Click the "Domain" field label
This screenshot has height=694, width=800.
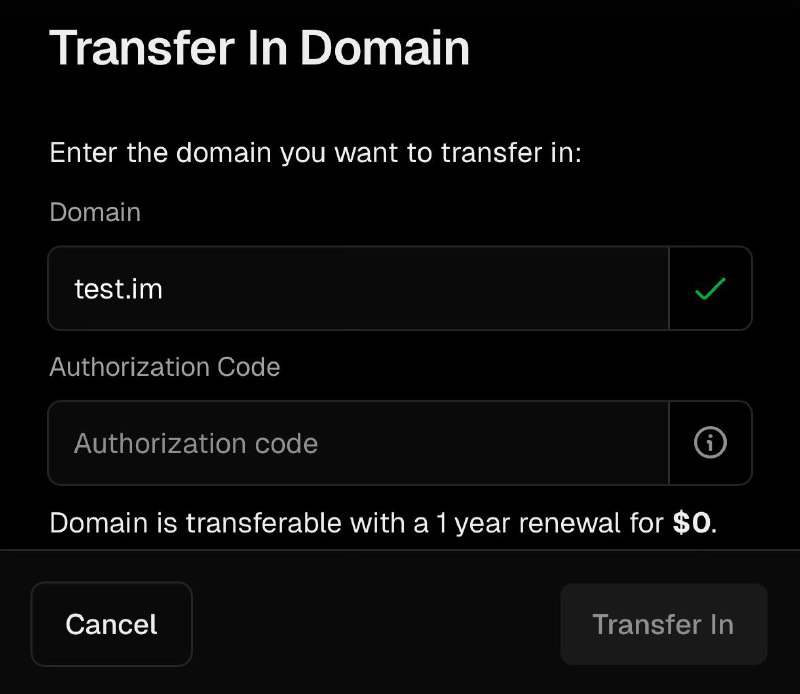(x=95, y=212)
